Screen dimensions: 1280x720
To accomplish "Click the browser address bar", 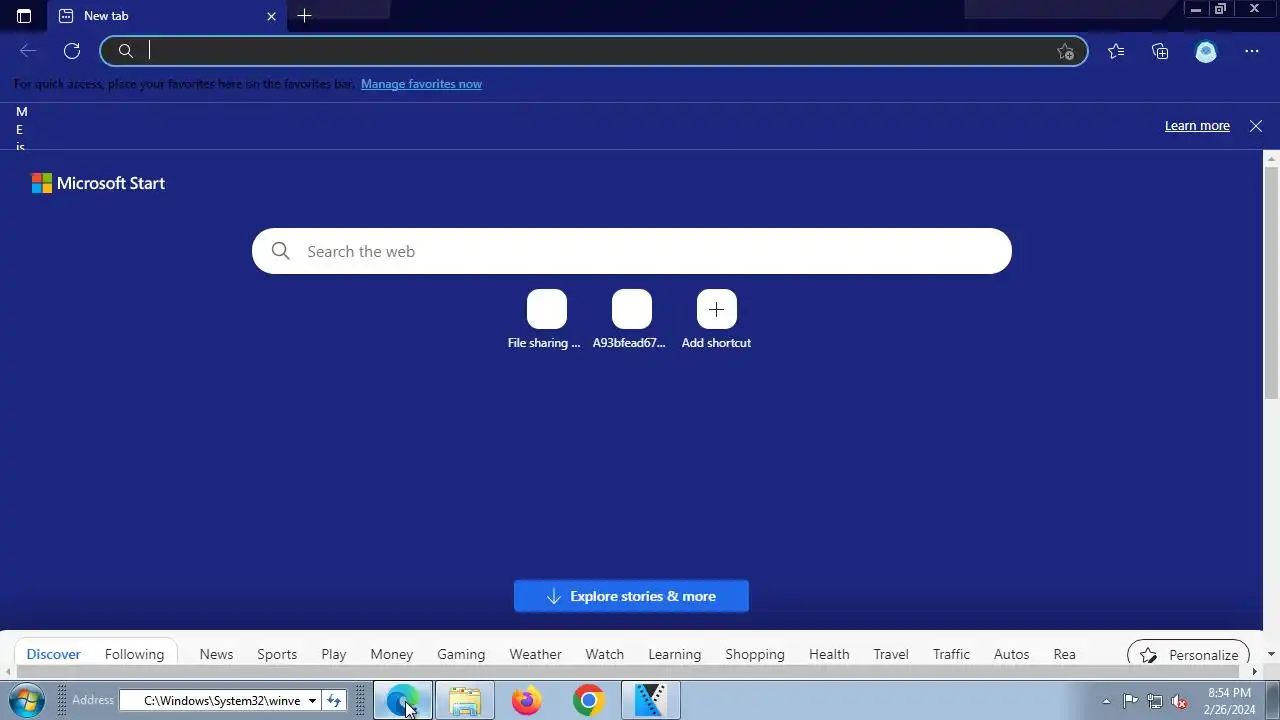I will coord(595,51).
